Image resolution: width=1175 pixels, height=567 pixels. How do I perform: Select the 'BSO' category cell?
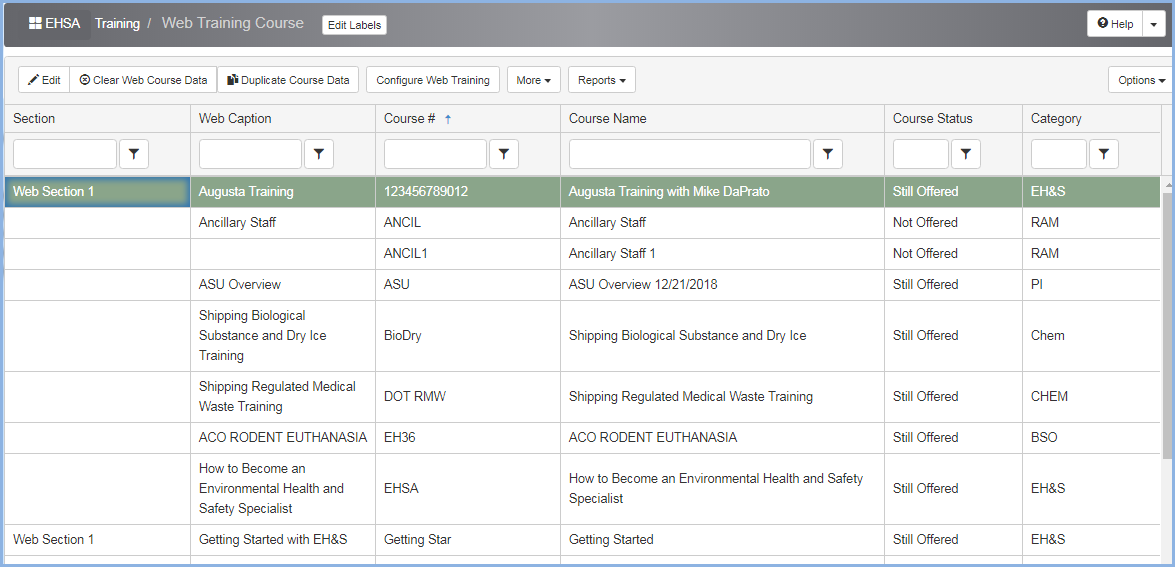pyautogui.click(x=1091, y=437)
